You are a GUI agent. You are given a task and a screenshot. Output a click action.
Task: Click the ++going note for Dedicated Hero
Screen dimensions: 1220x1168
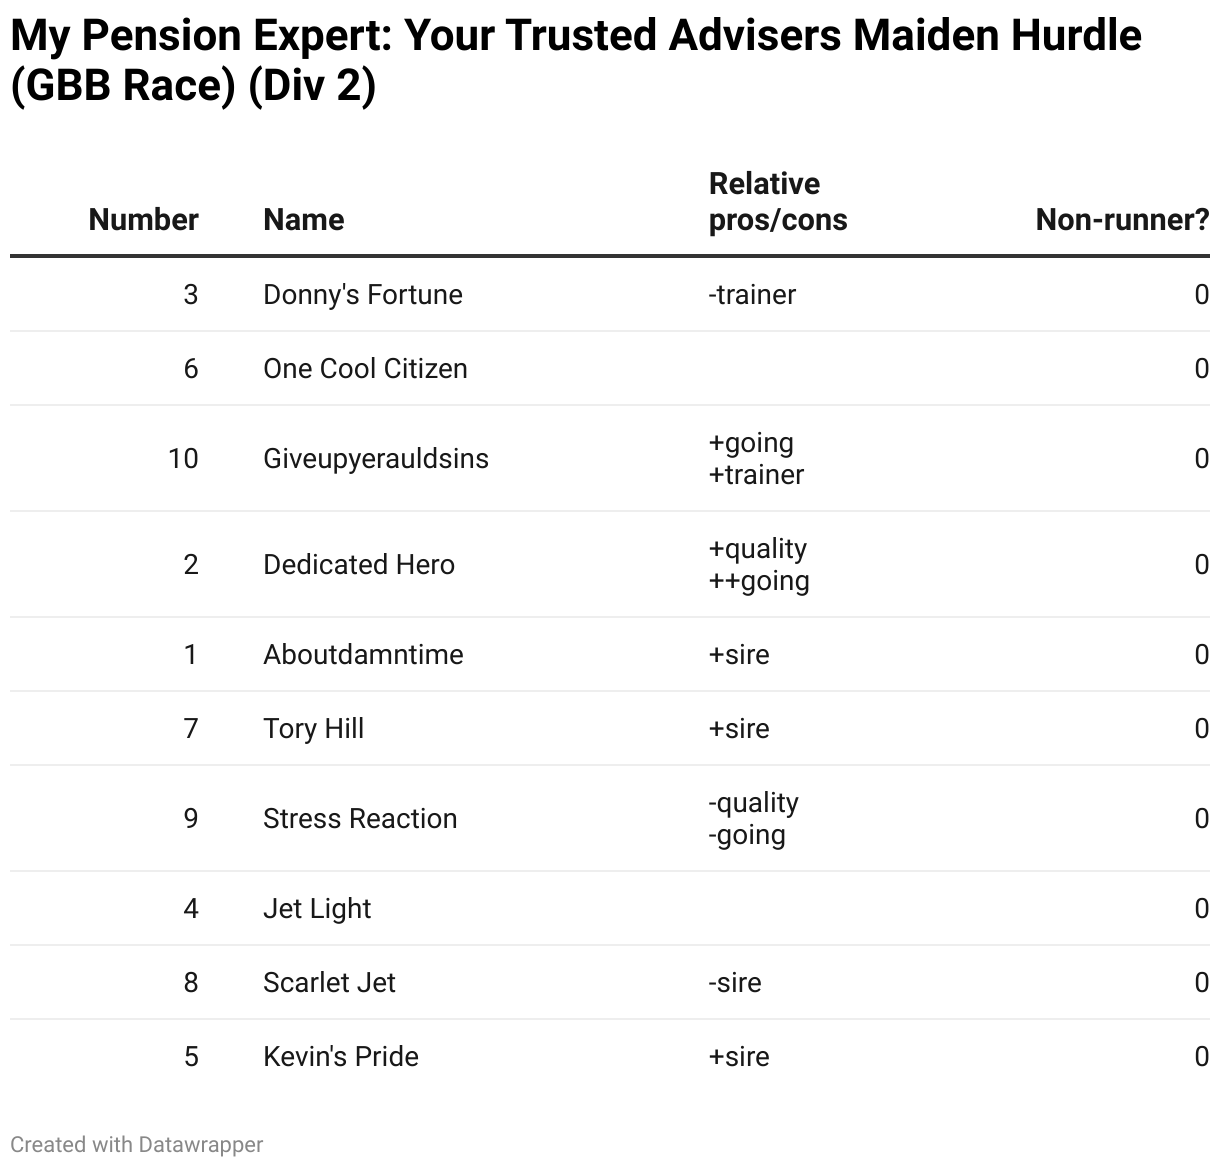(x=759, y=581)
